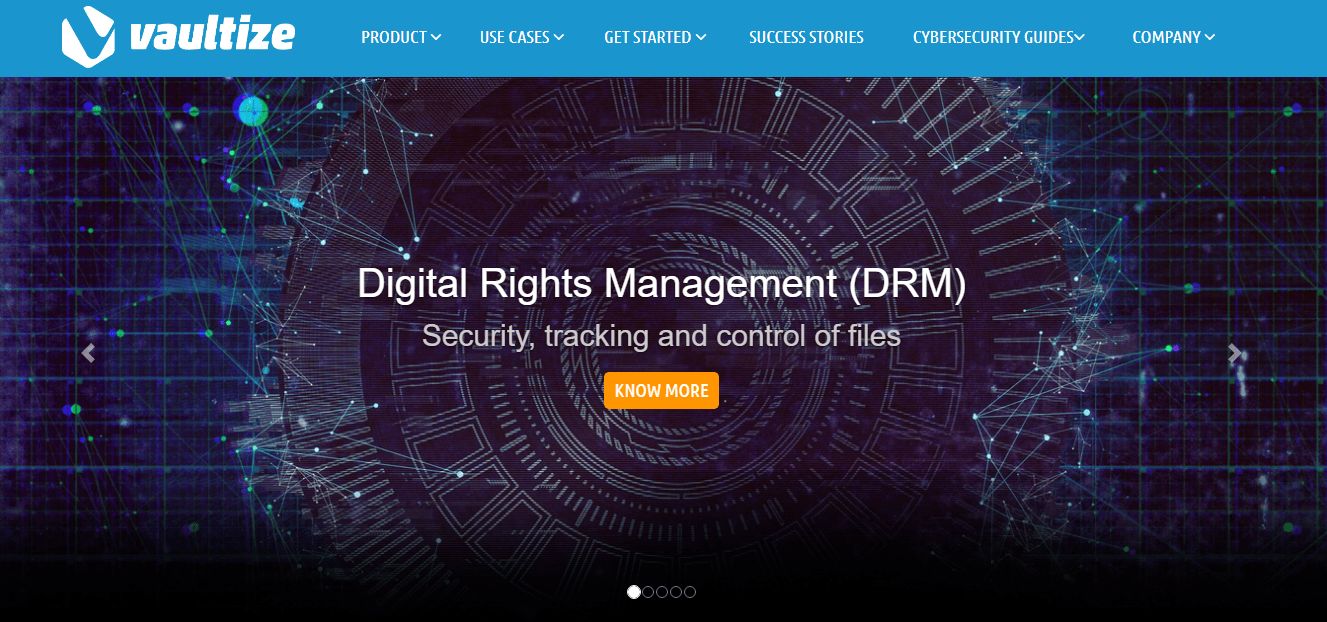Go to previous slide with left arrow
Screen dimensions: 1327x622
pos(88,353)
